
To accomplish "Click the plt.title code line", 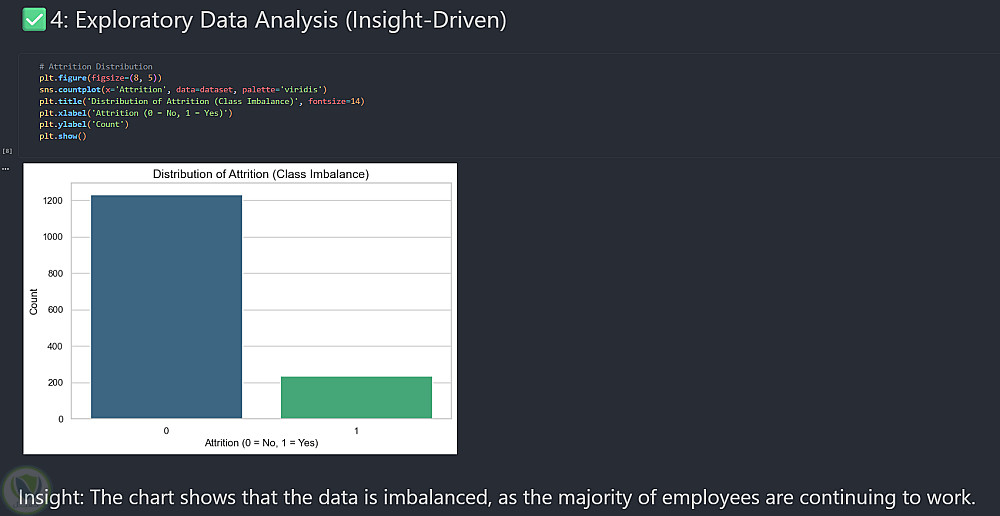I will pos(202,101).
